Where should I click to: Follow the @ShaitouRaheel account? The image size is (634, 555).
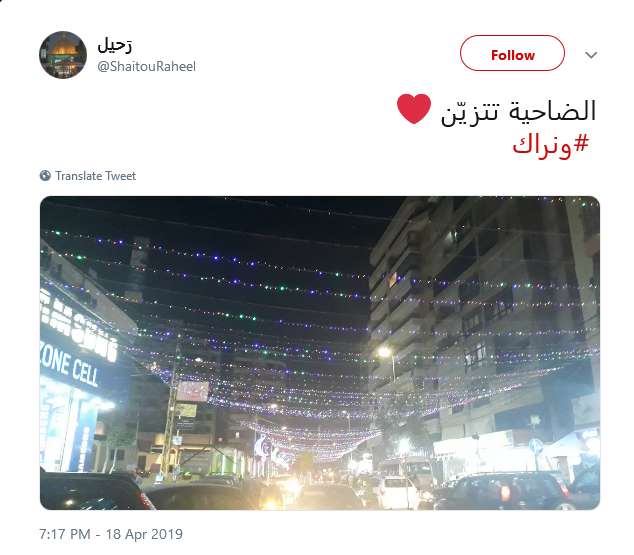click(x=512, y=53)
